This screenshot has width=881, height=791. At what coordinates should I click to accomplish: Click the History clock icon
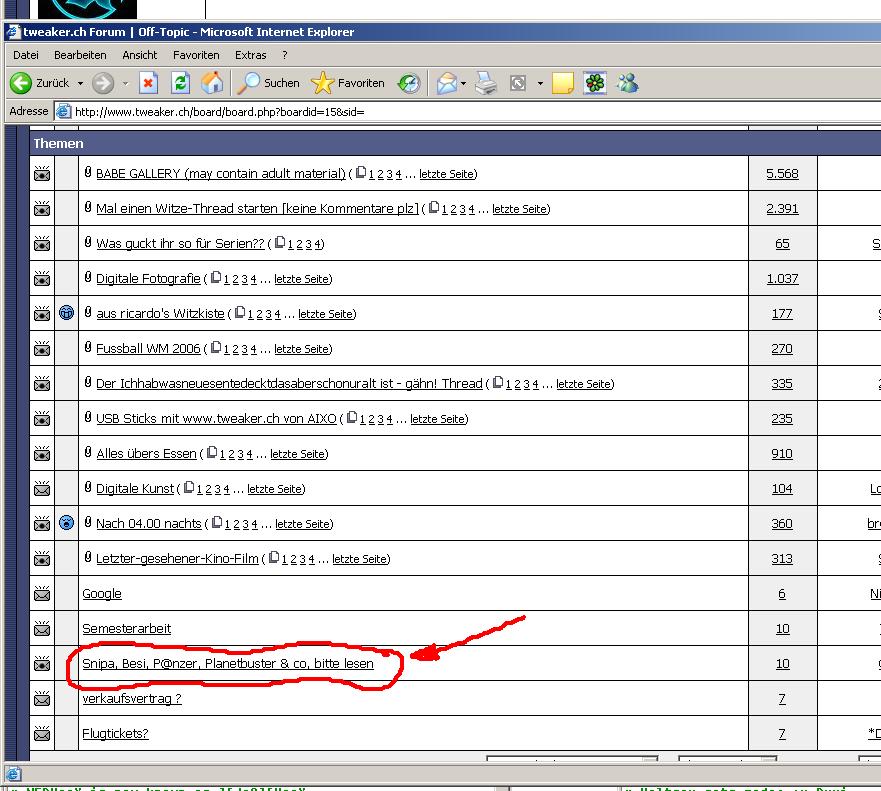pos(409,83)
